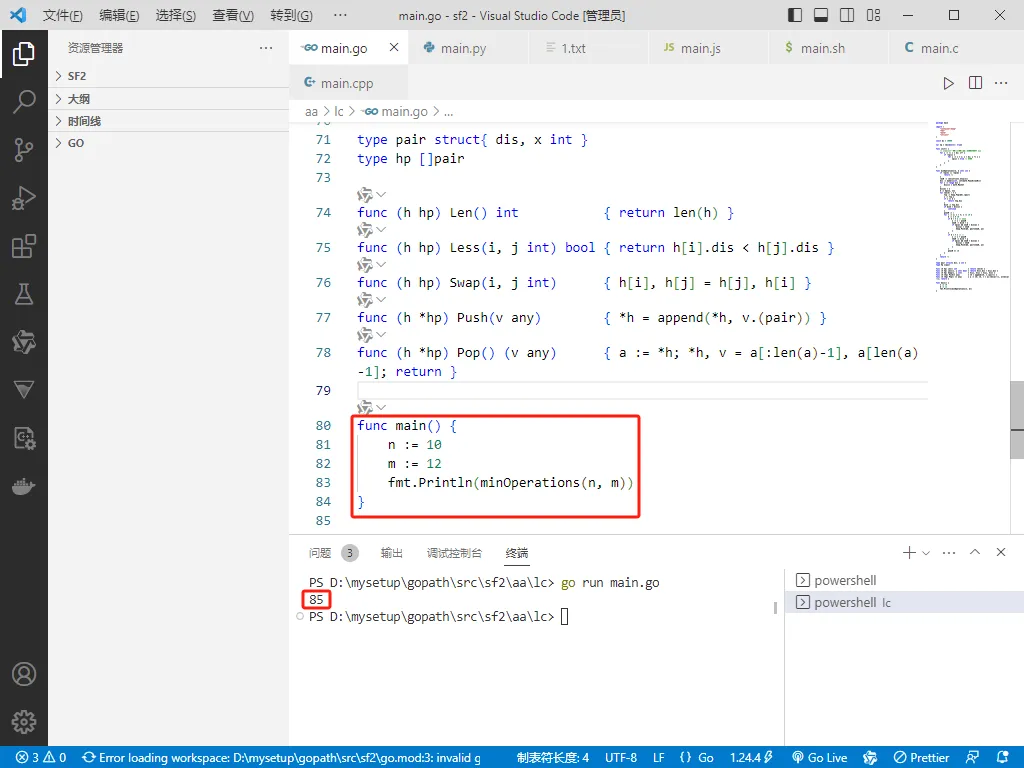Click the Prettier status bar item

[x=921, y=758]
